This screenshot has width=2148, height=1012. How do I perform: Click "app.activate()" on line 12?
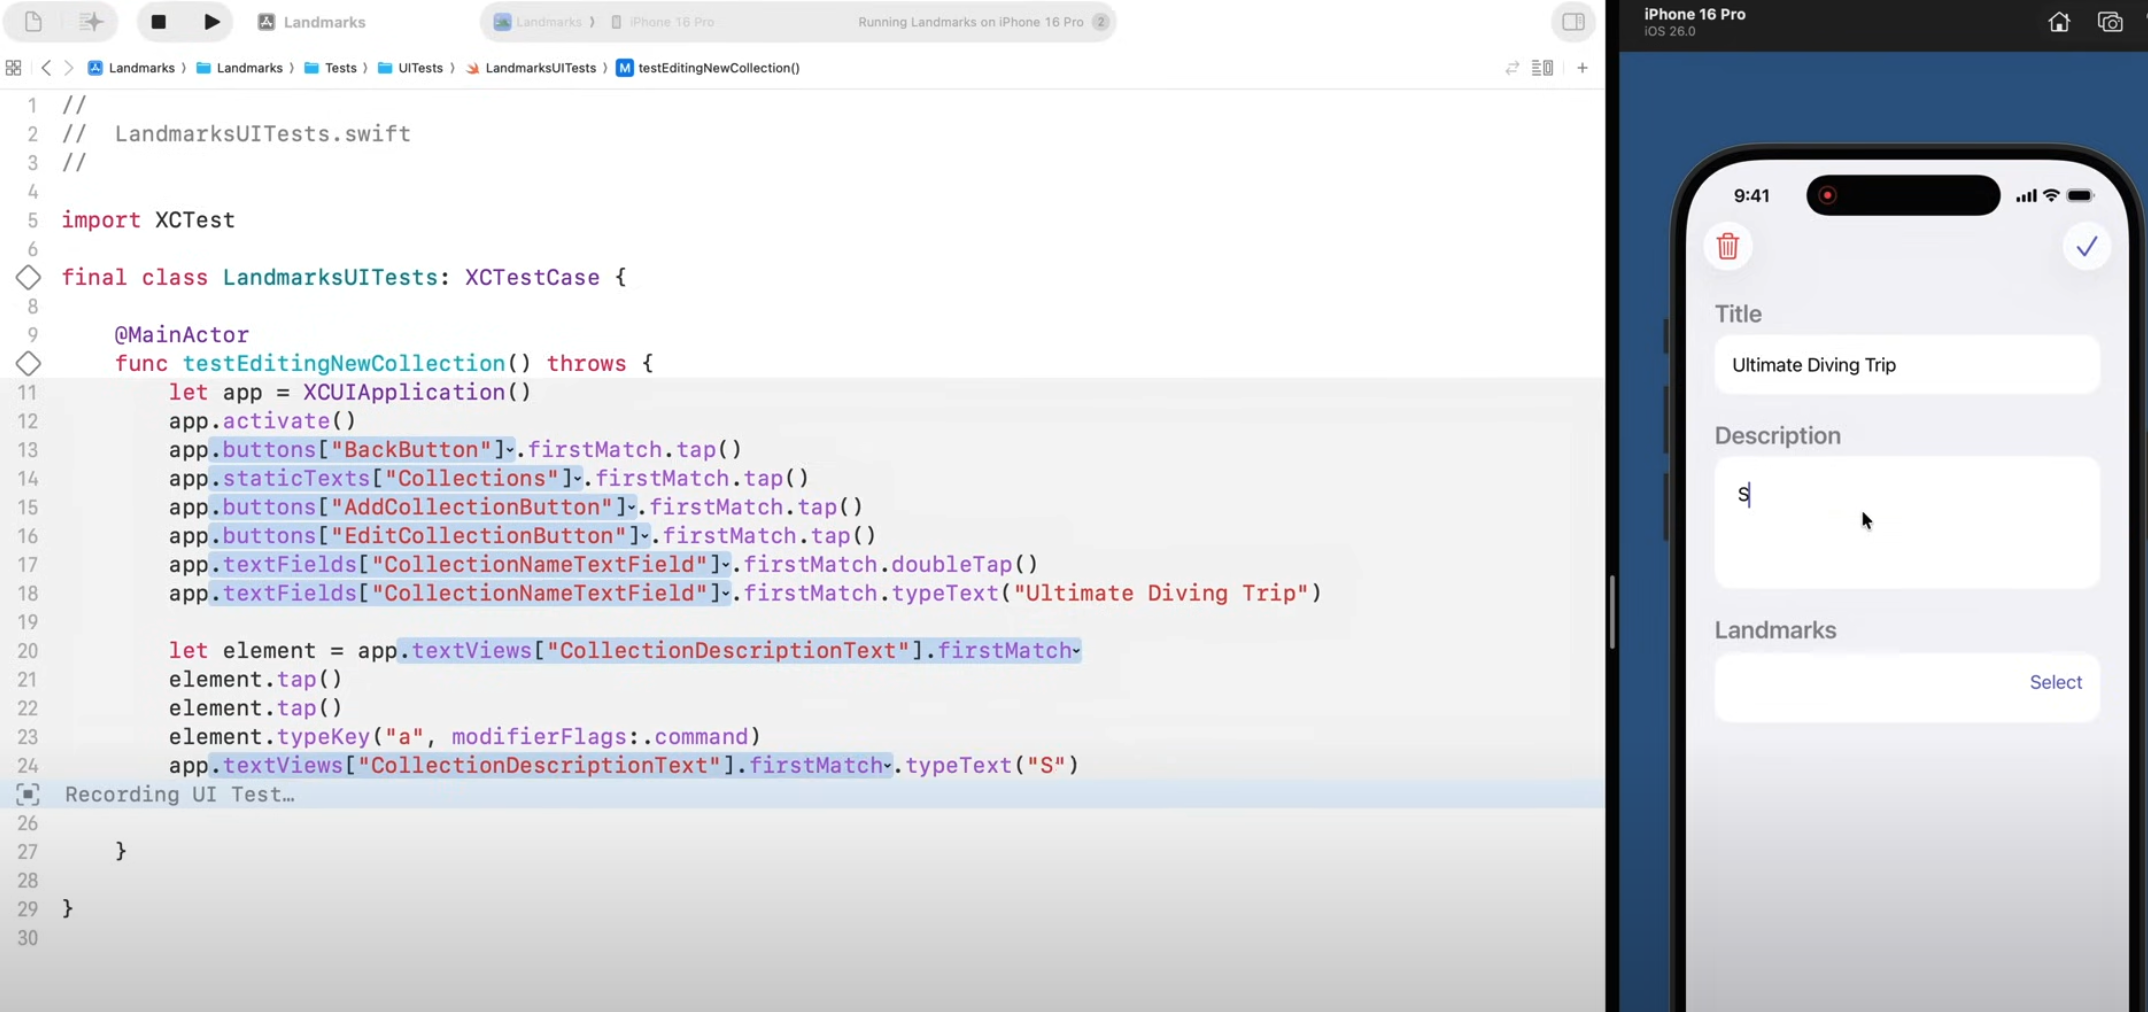click(x=262, y=421)
